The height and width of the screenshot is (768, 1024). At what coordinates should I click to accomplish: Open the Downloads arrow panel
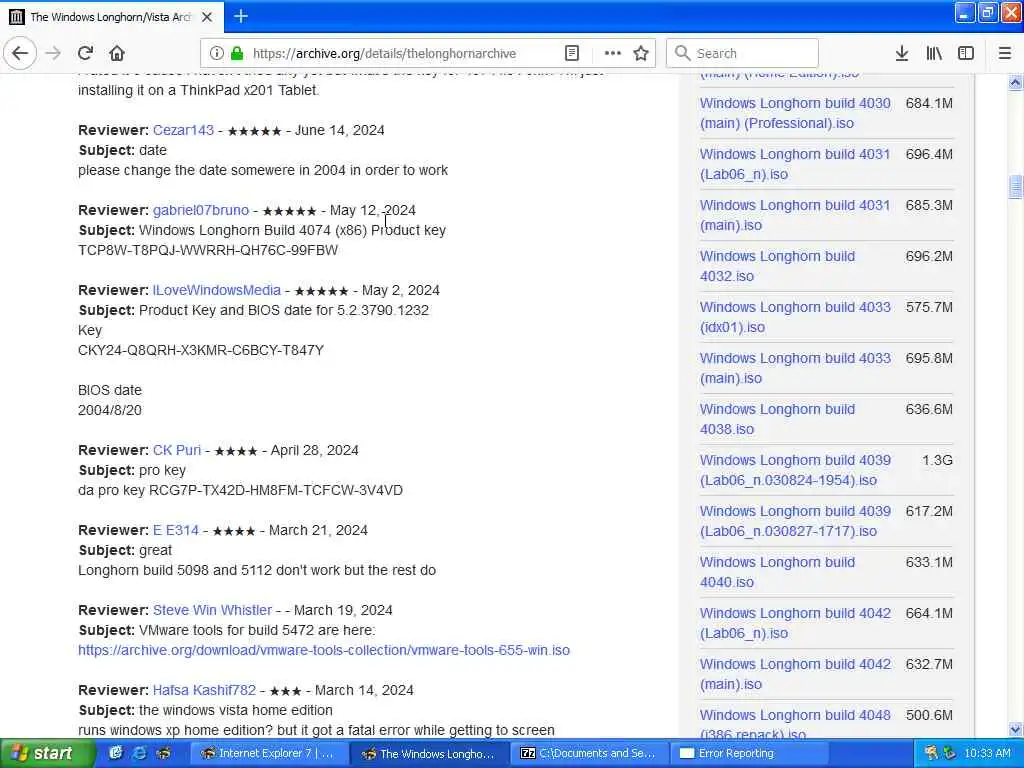902,53
